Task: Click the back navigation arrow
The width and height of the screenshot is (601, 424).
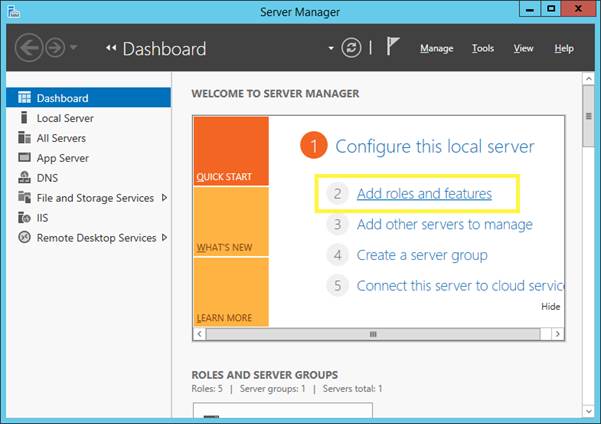Action: pyautogui.click(x=29, y=48)
